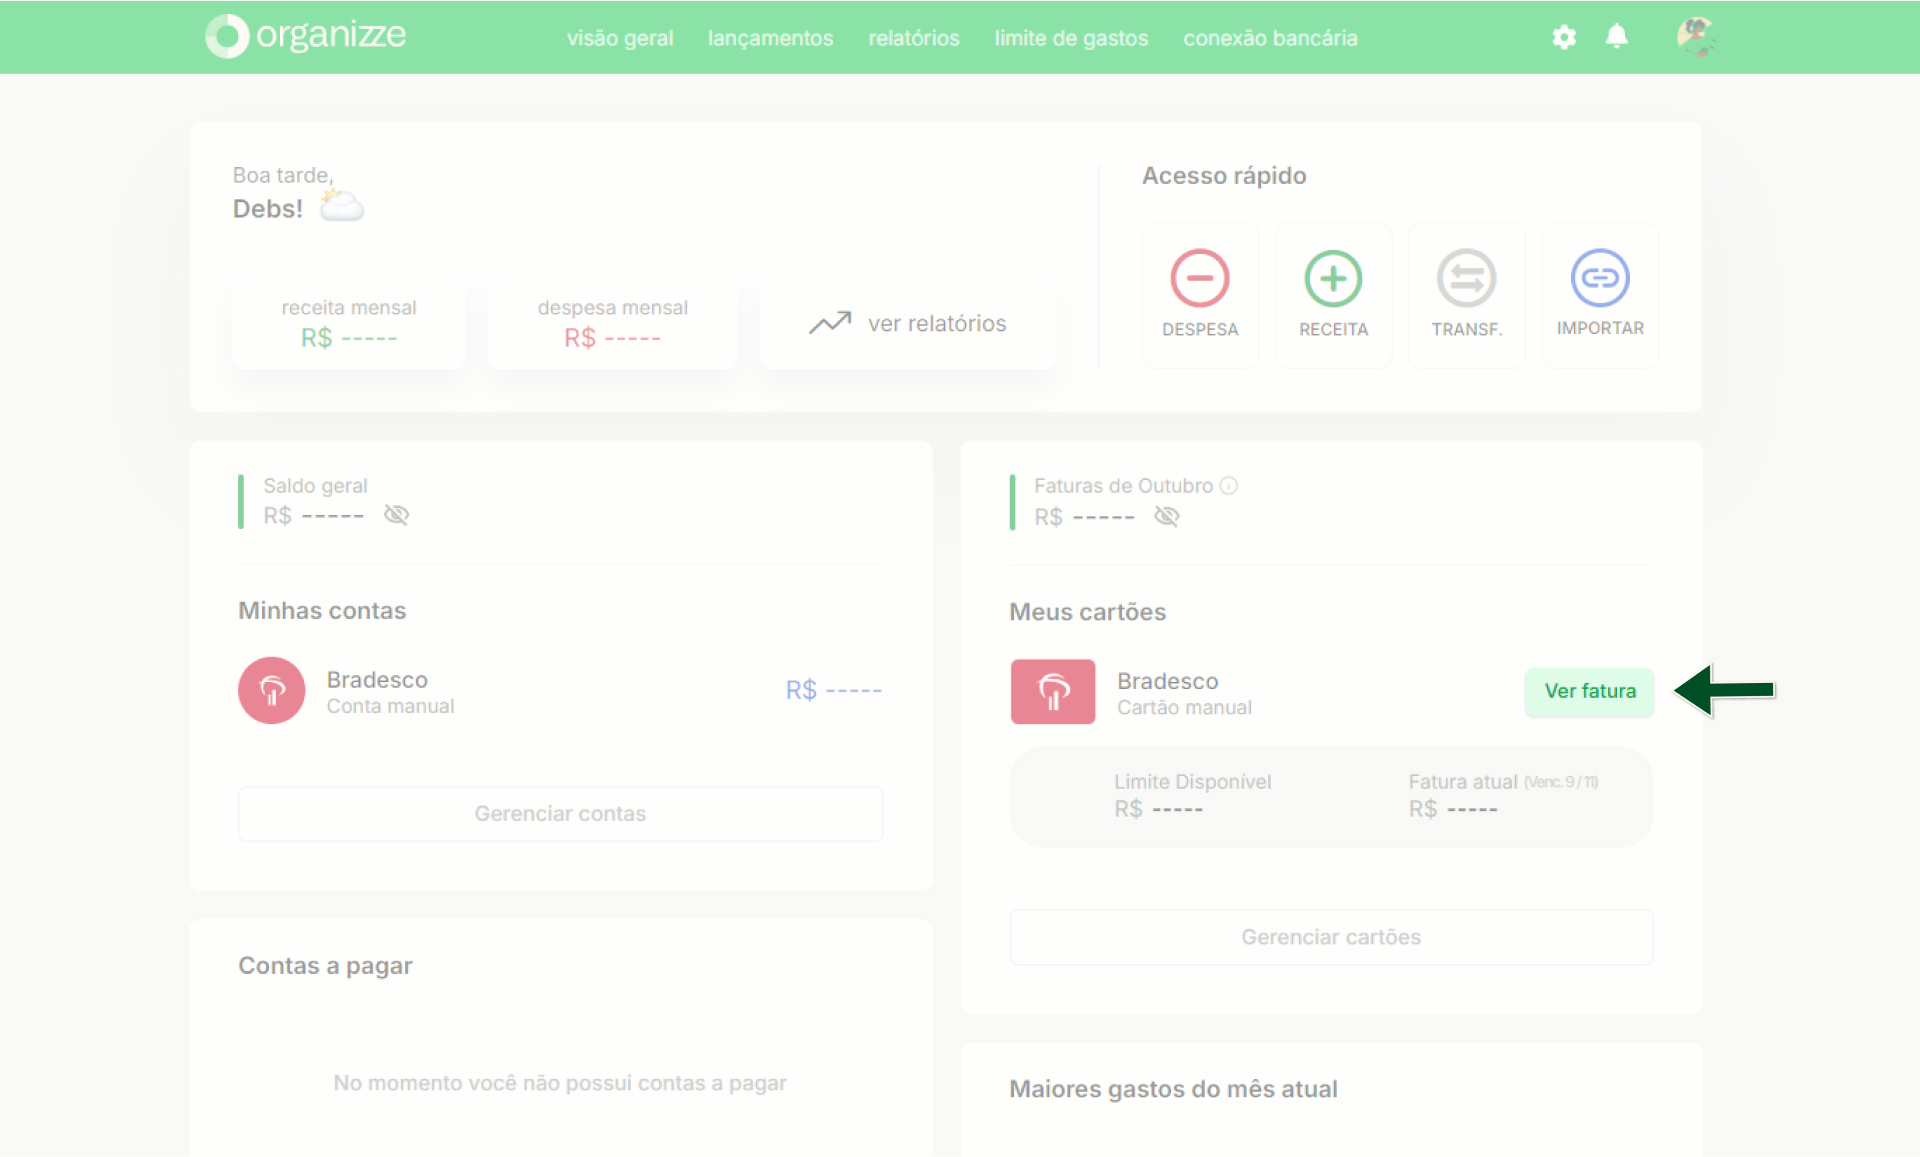
Task: Toggle Saldo geral value visibility
Action: click(x=397, y=515)
